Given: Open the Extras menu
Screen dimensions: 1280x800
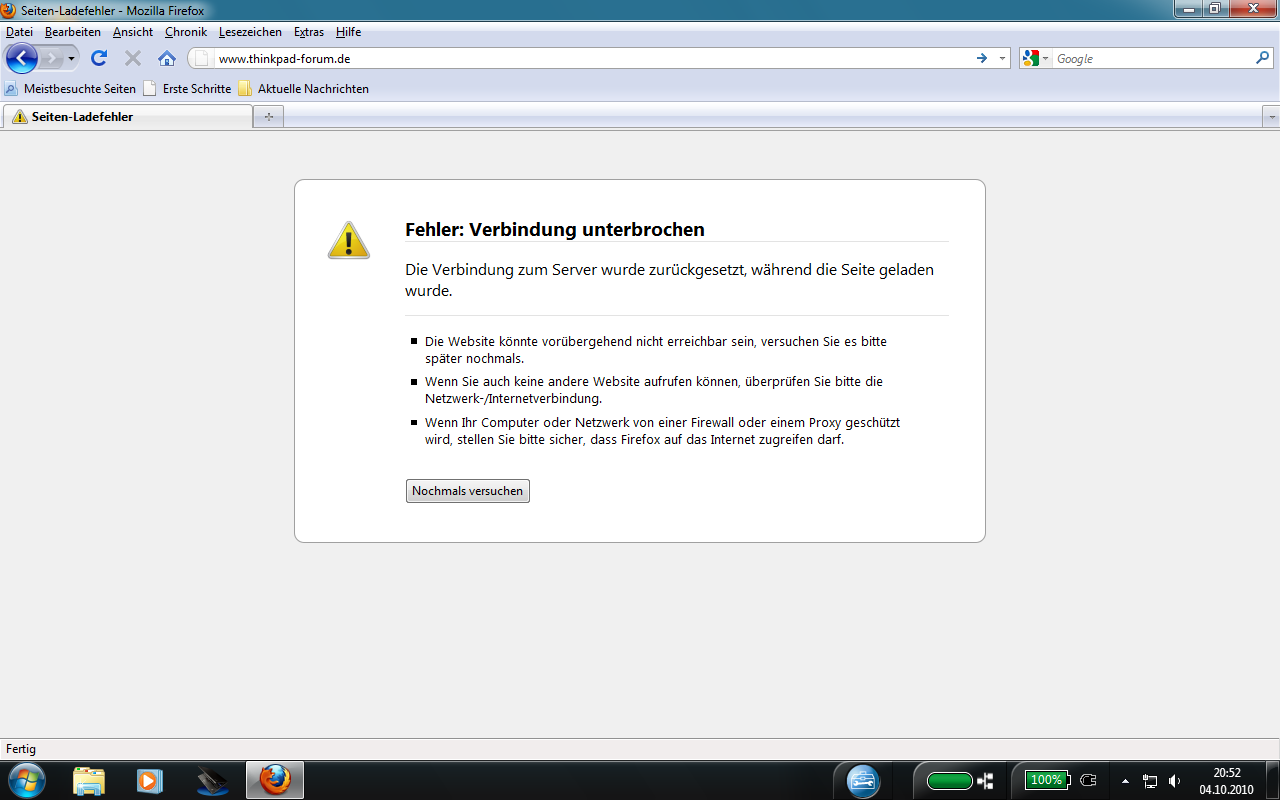Looking at the screenshot, I should tap(308, 32).
